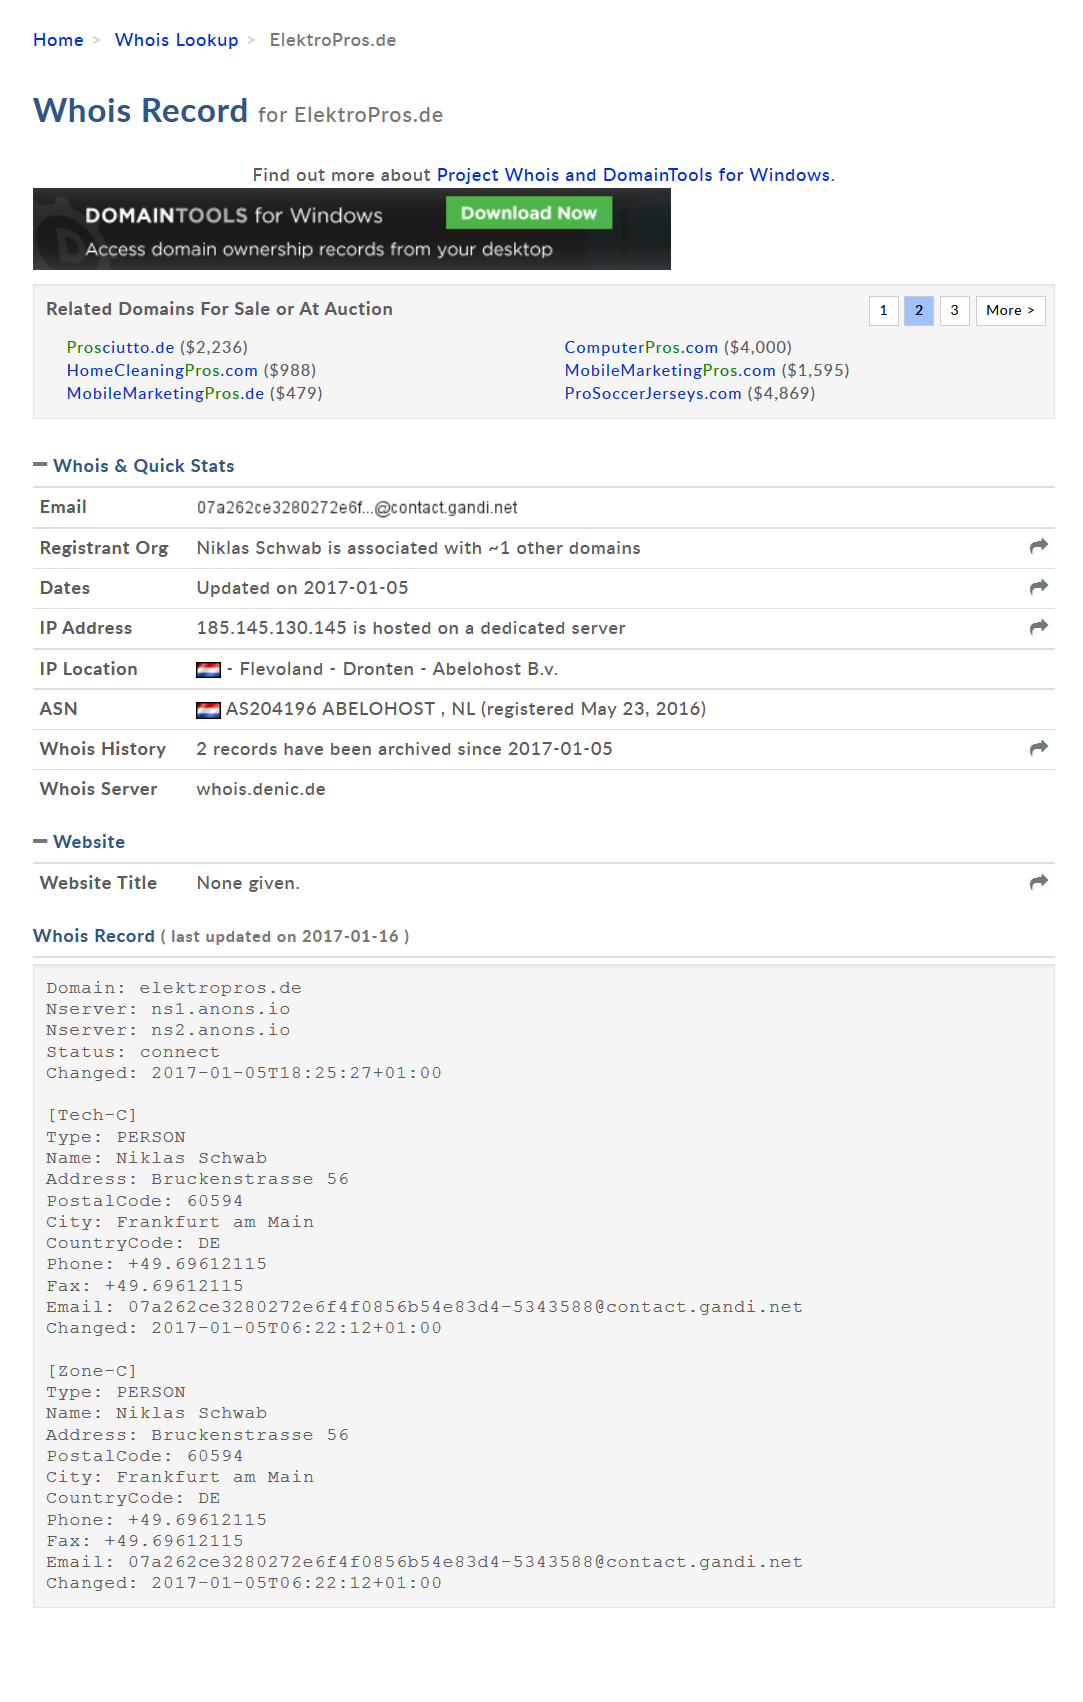Select page 3 of related domains

click(x=954, y=311)
